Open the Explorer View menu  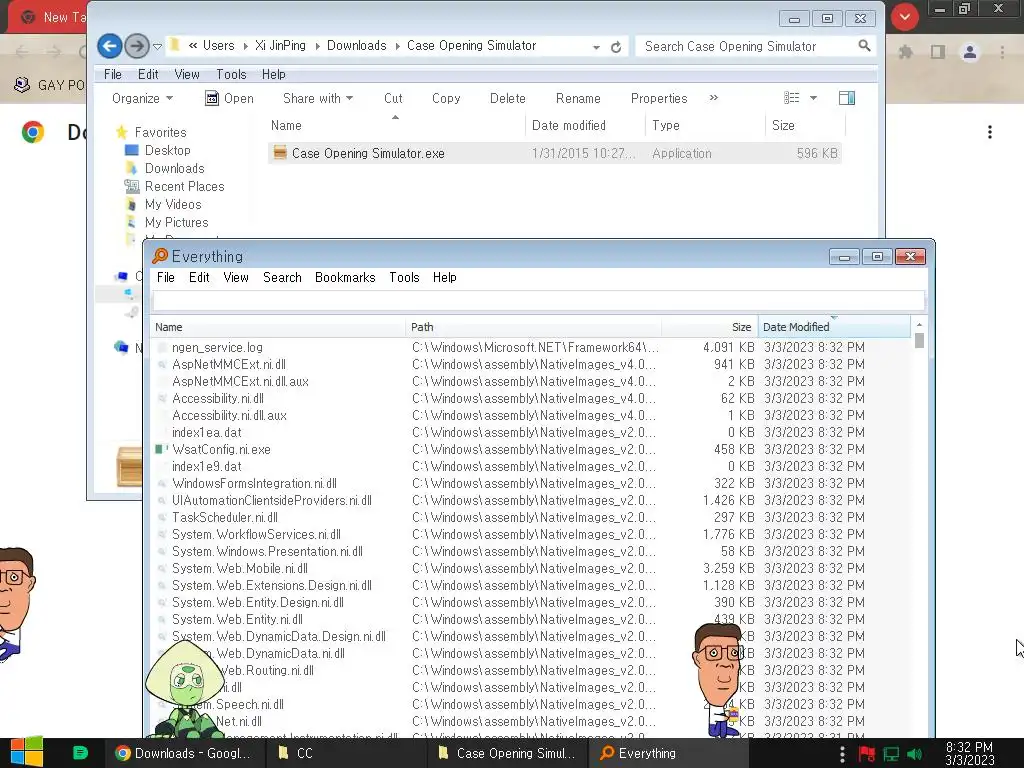pos(187,74)
